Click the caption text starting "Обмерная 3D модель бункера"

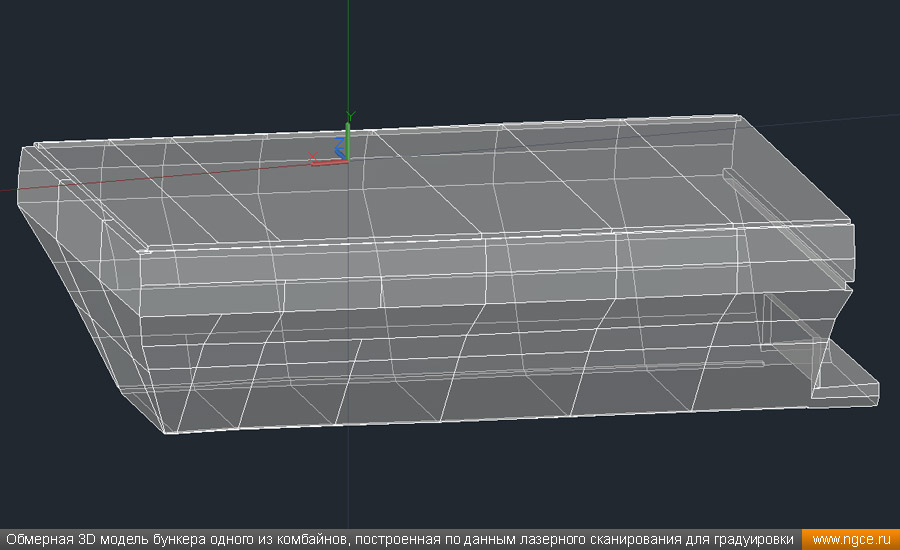point(399,540)
